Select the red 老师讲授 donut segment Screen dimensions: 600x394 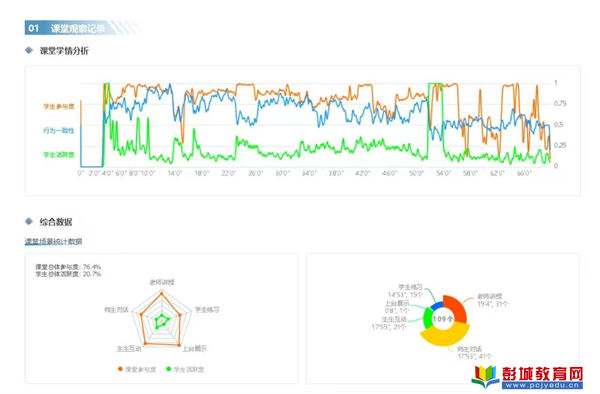(x=457, y=307)
